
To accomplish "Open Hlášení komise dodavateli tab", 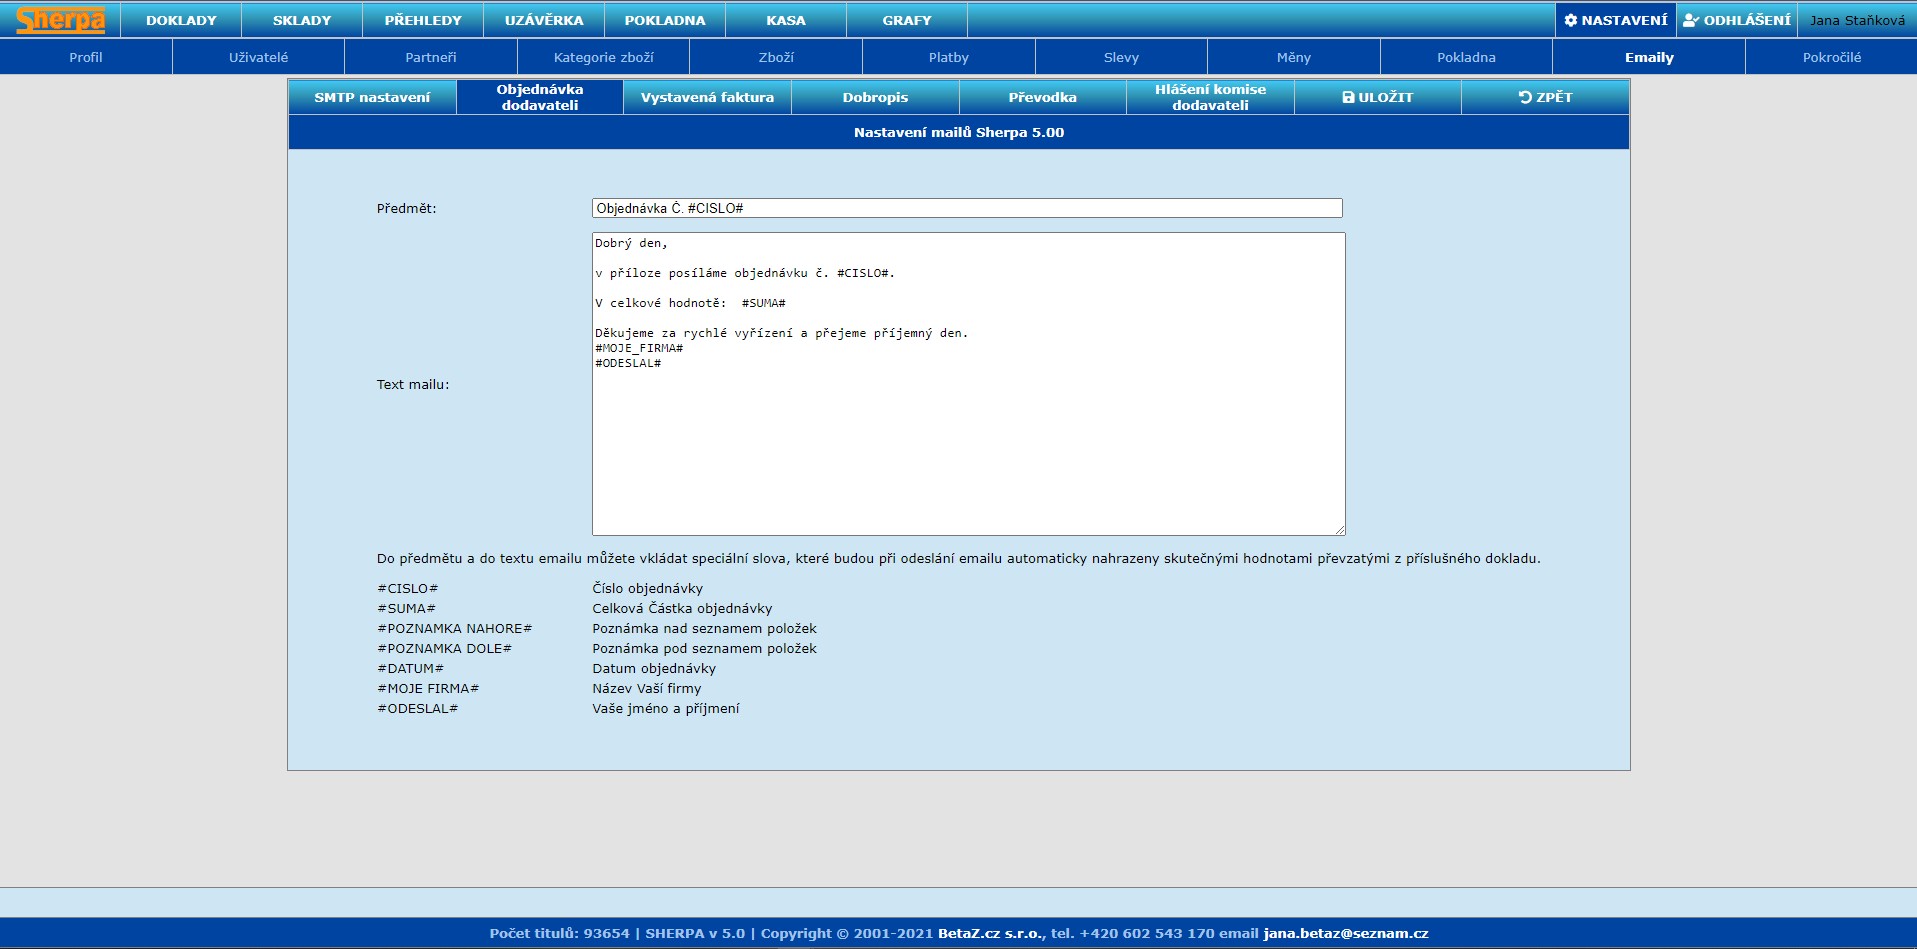I will coord(1210,97).
